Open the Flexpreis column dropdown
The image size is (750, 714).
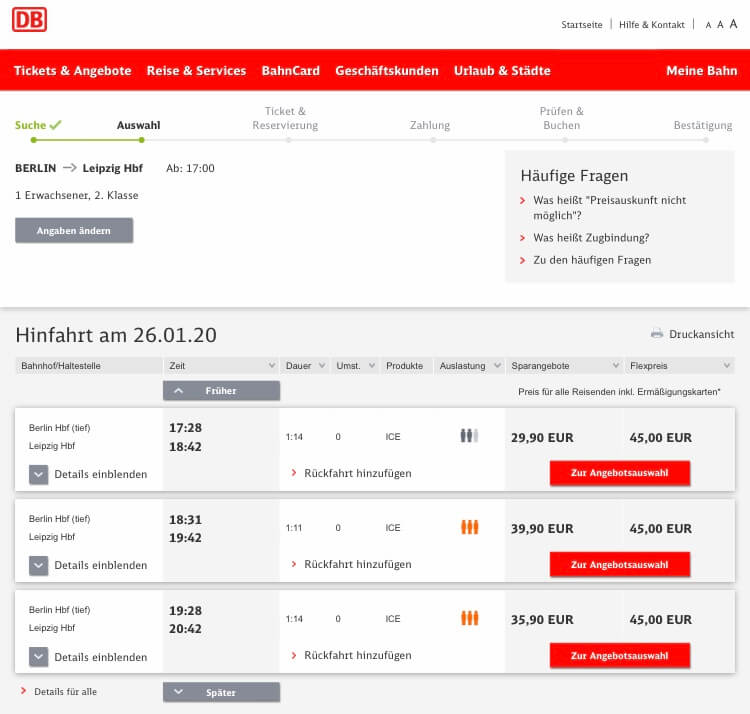tap(726, 366)
